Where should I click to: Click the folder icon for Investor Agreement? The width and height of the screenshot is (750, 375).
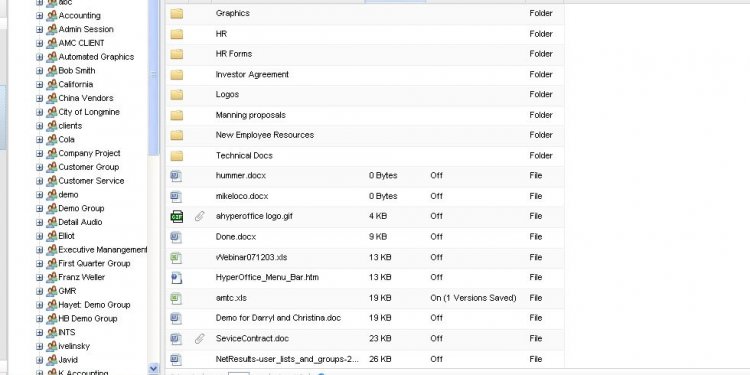(x=176, y=75)
